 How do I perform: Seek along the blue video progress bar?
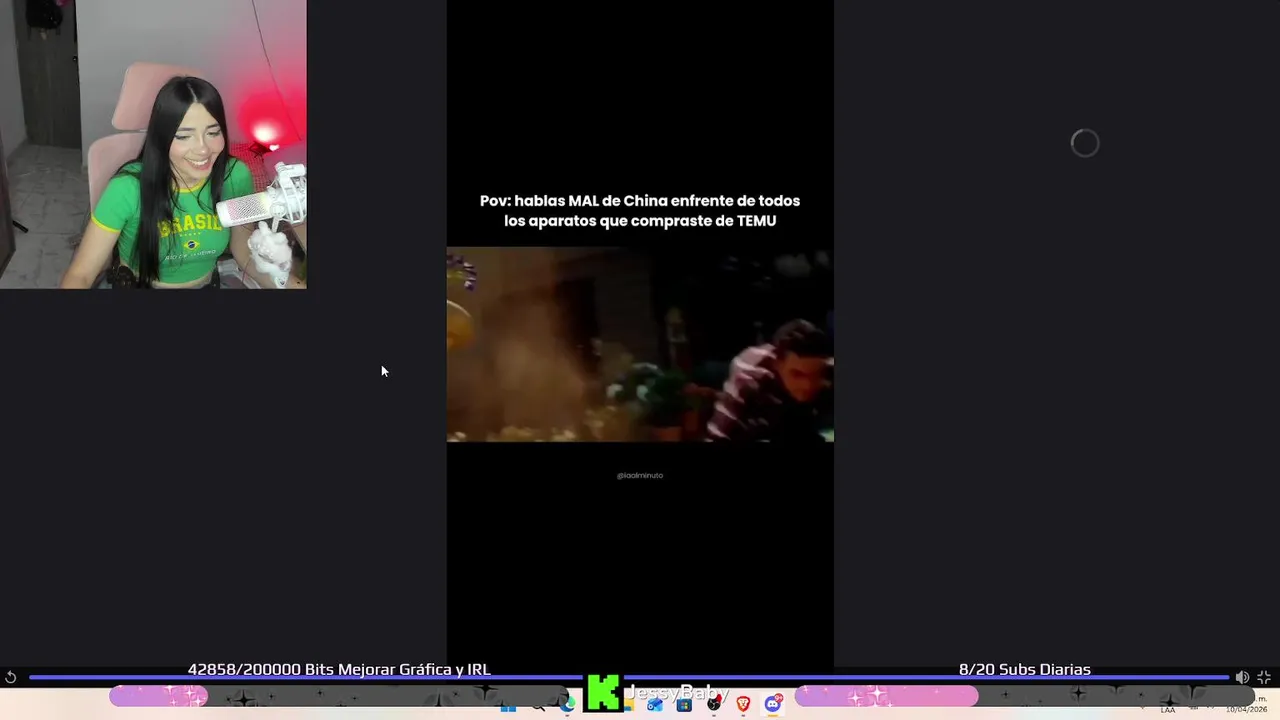coord(628,677)
